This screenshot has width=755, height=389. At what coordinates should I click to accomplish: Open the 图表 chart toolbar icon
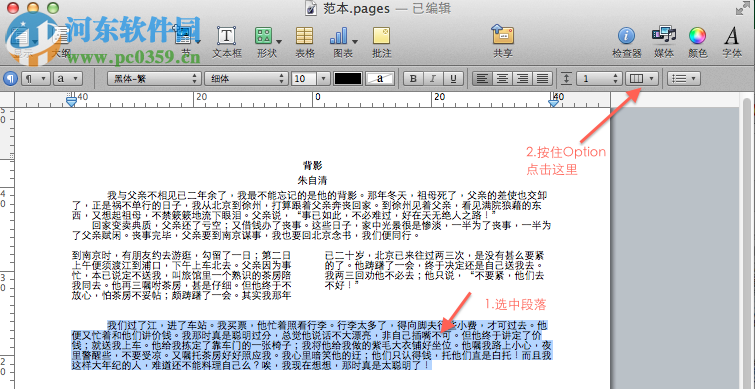click(x=343, y=42)
